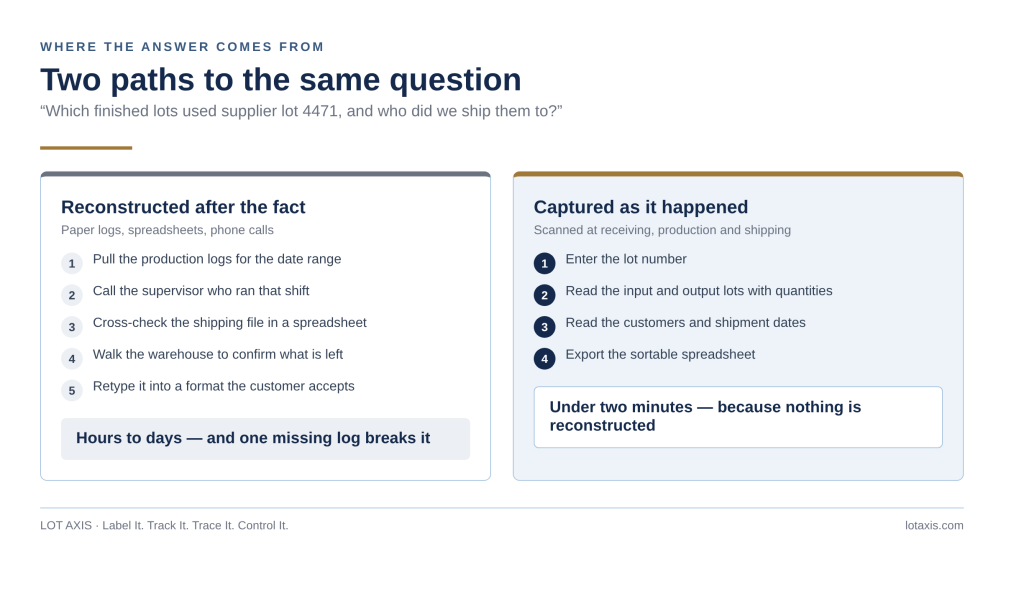Click step 5 badge beside Retype it into a format

[x=72, y=391]
